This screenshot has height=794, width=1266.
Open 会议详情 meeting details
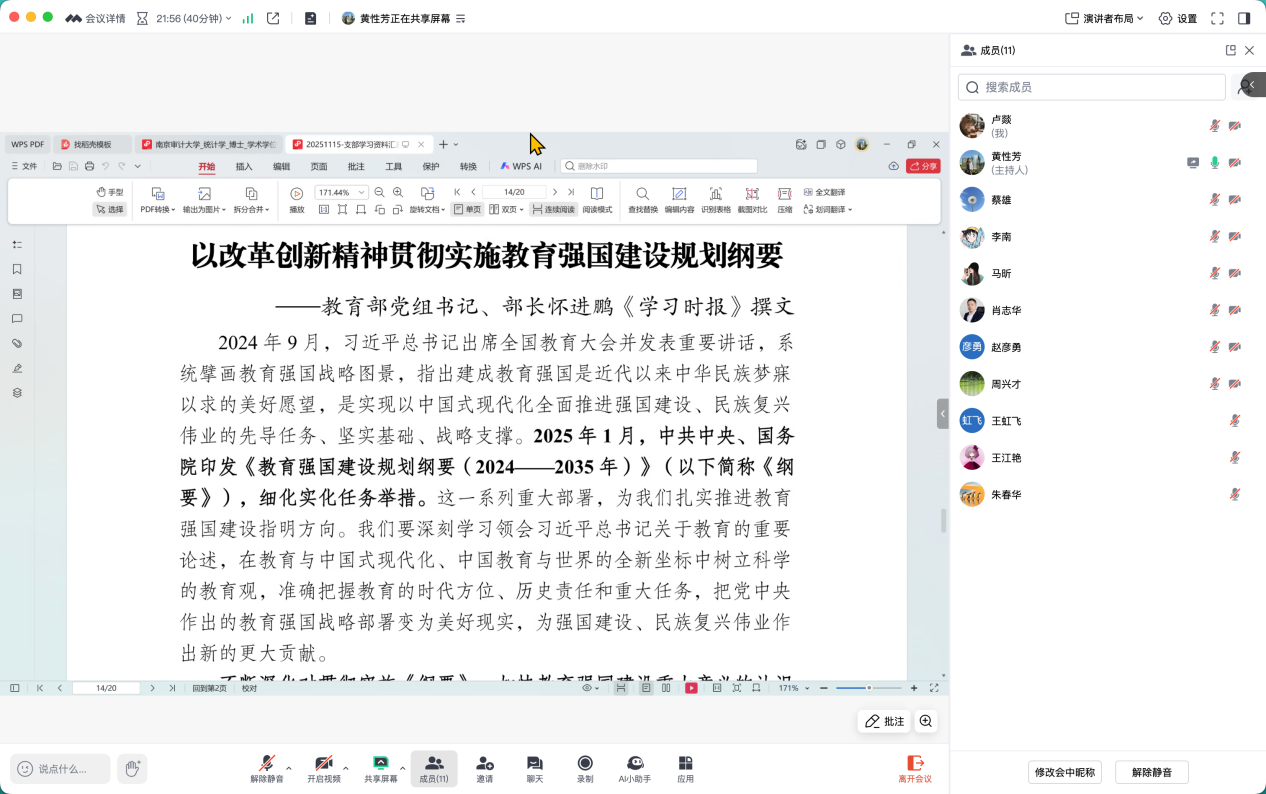coord(96,18)
